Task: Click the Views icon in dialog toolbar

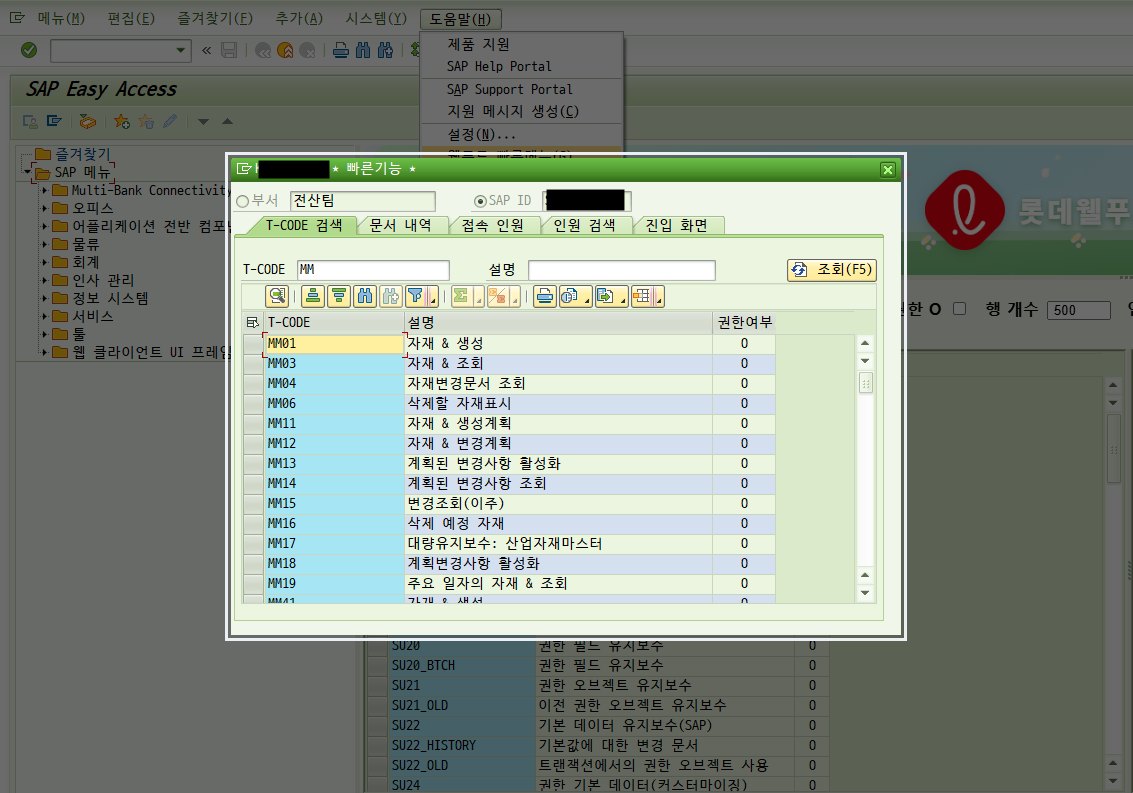Action: coord(570,296)
